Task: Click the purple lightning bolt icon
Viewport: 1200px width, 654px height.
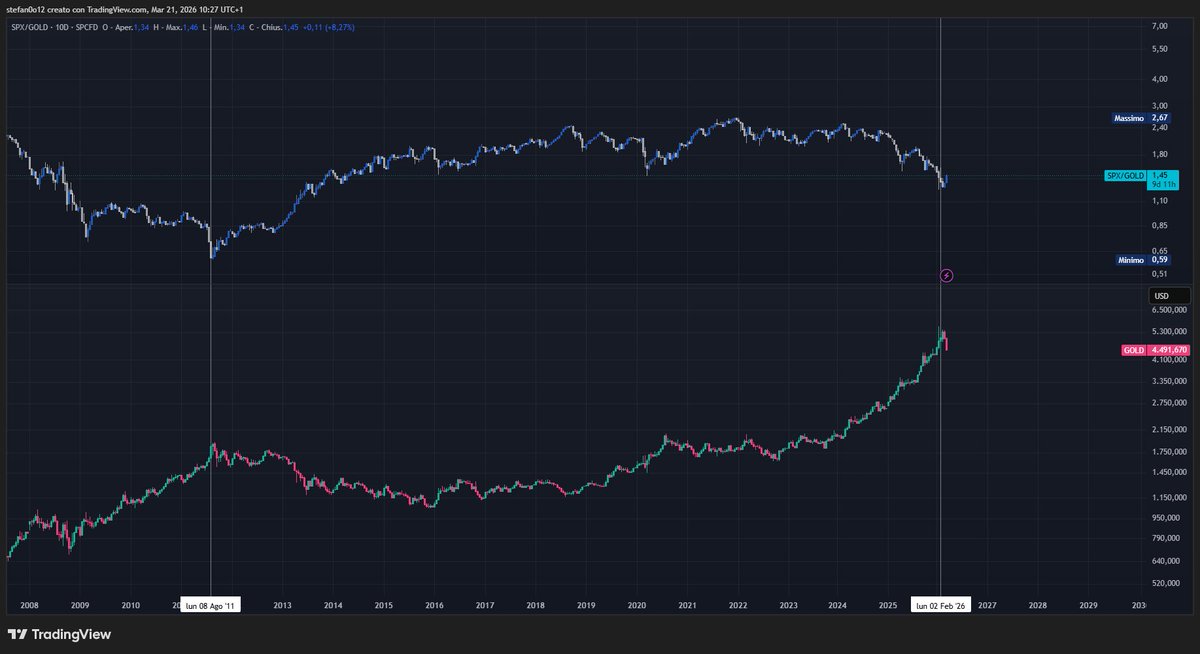Action: pos(947,274)
